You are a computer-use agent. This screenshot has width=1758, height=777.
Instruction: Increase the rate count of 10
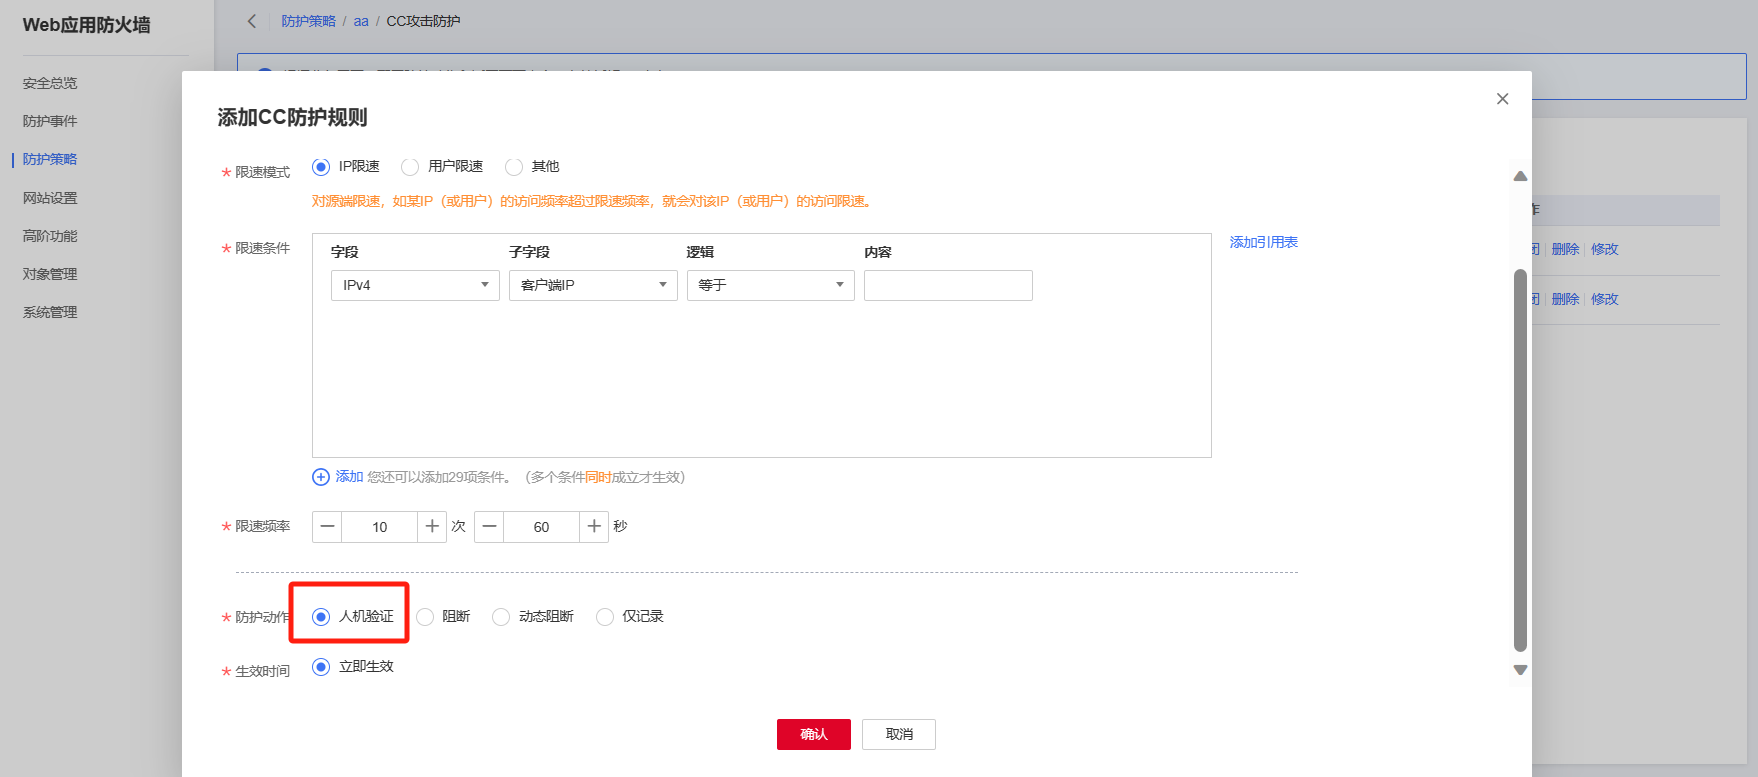[432, 527]
